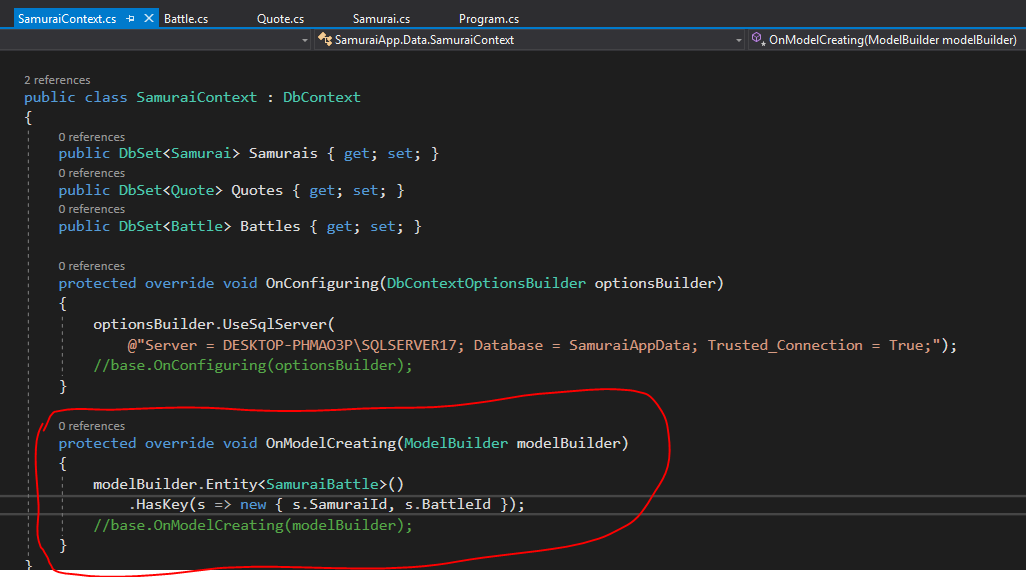Close the SamuraiContext.cs tab
Image resolution: width=1026 pixels, height=577 pixels.
click(x=149, y=18)
